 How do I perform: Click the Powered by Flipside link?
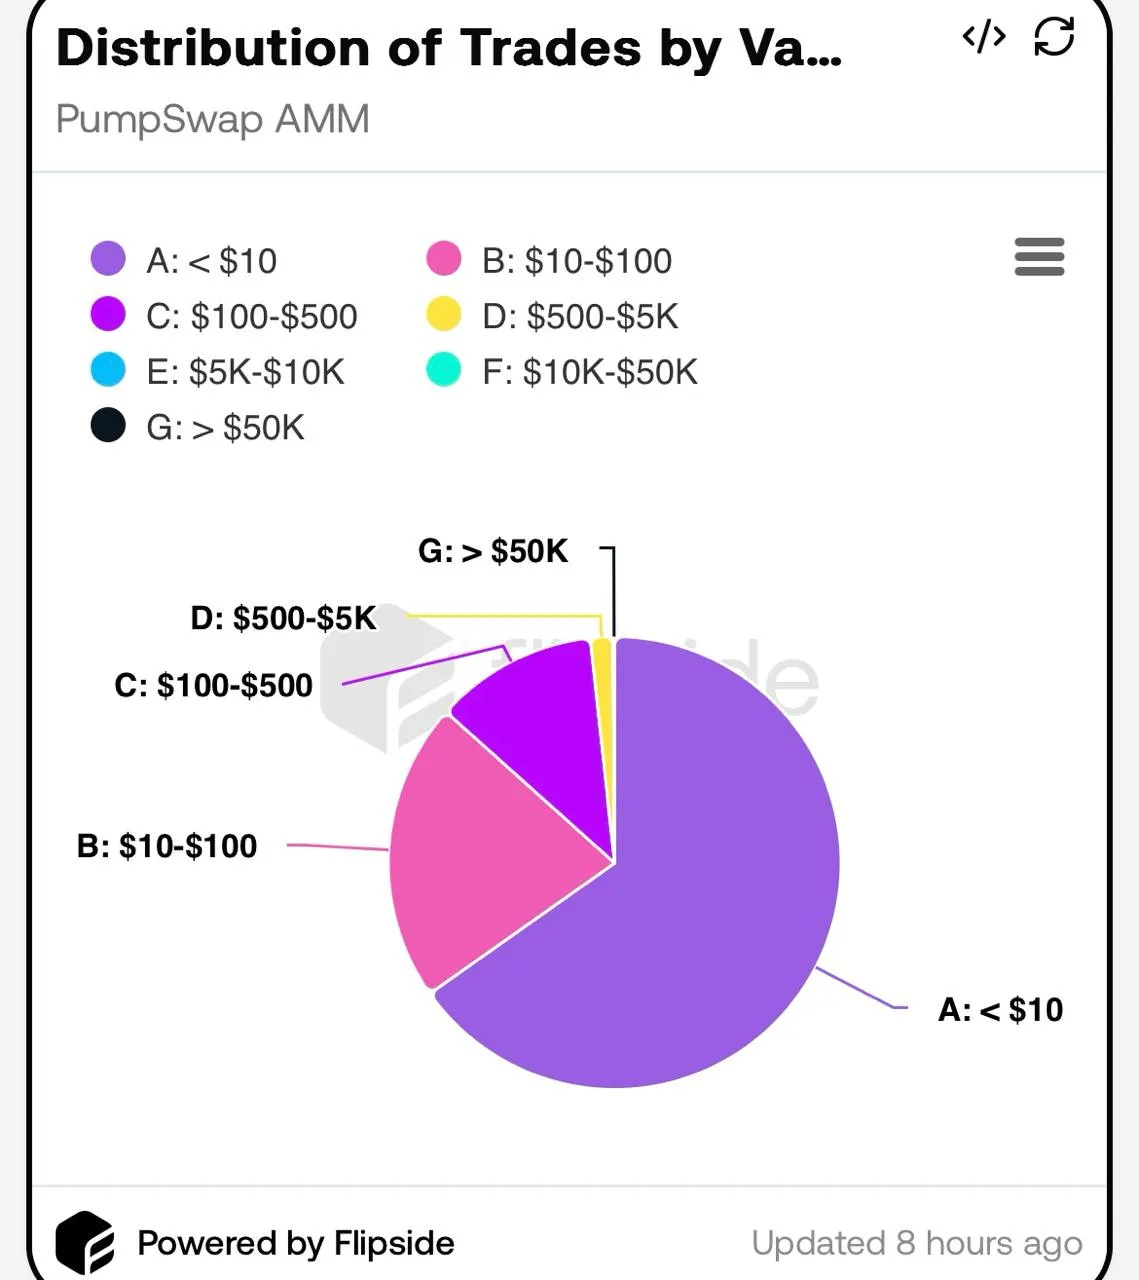click(295, 1243)
